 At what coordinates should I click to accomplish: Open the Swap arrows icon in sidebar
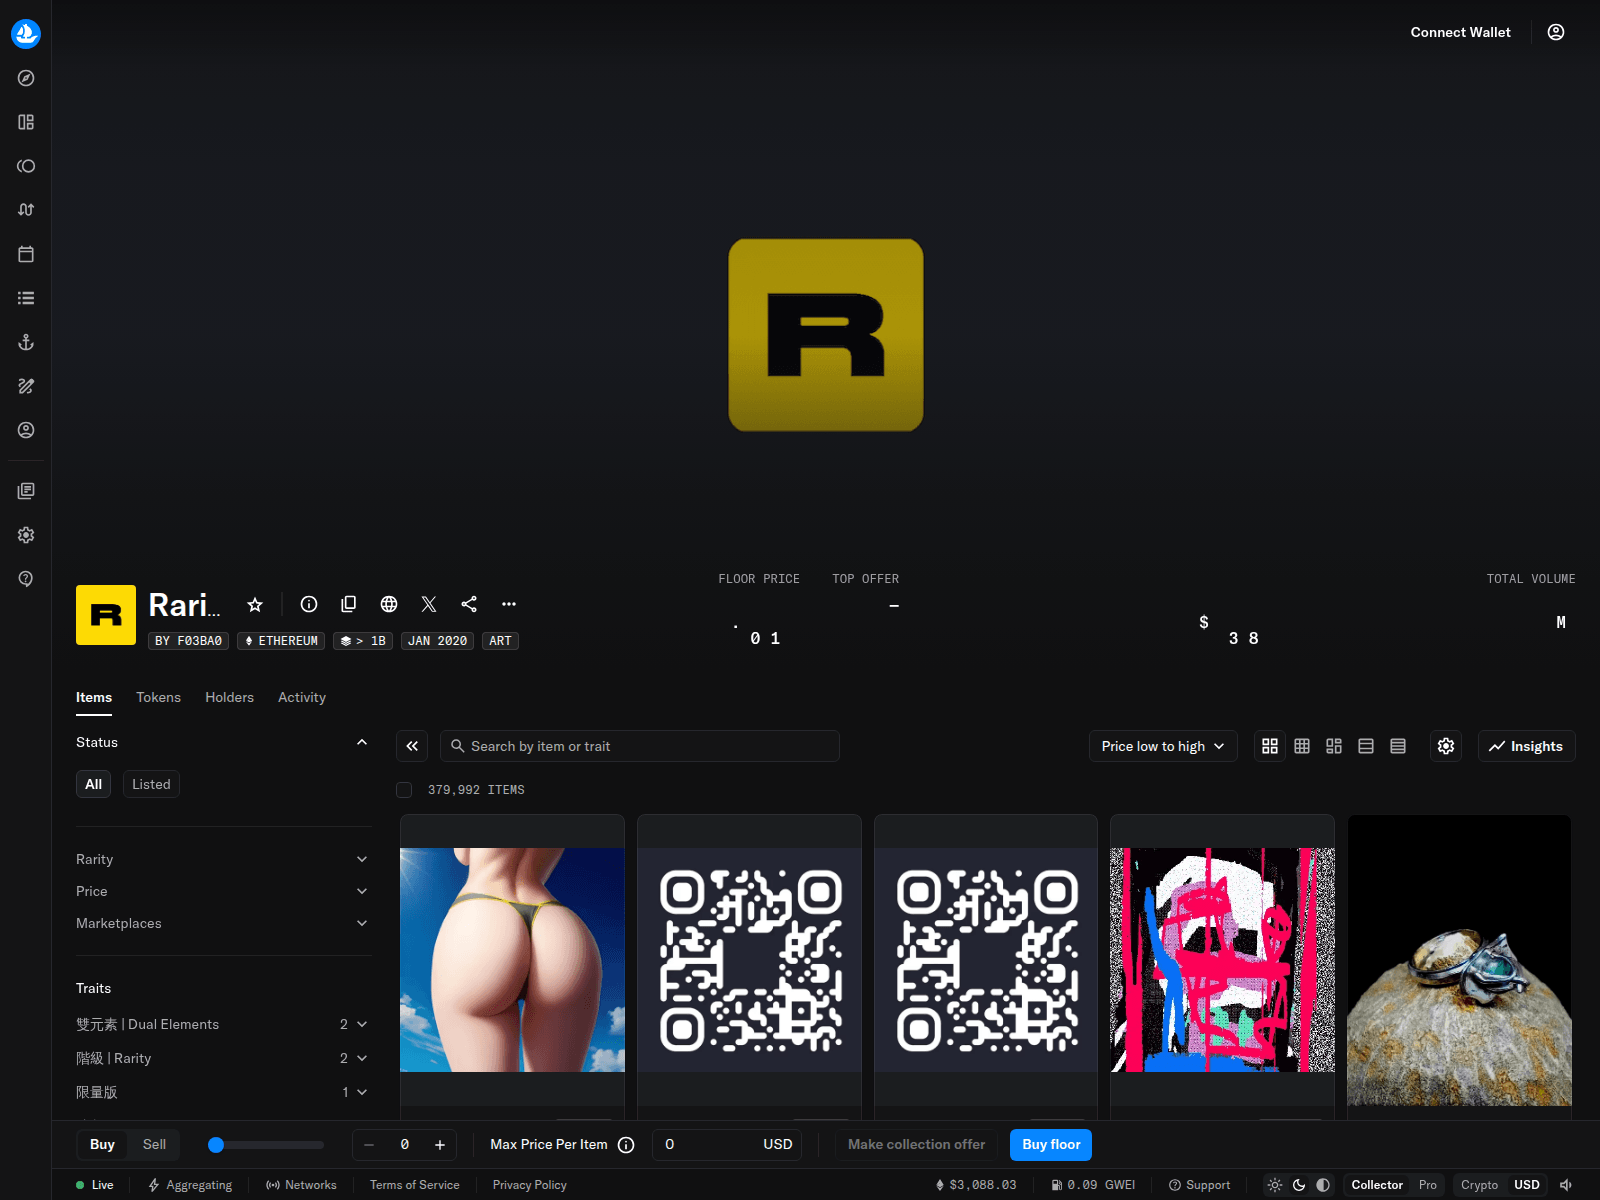click(x=26, y=210)
